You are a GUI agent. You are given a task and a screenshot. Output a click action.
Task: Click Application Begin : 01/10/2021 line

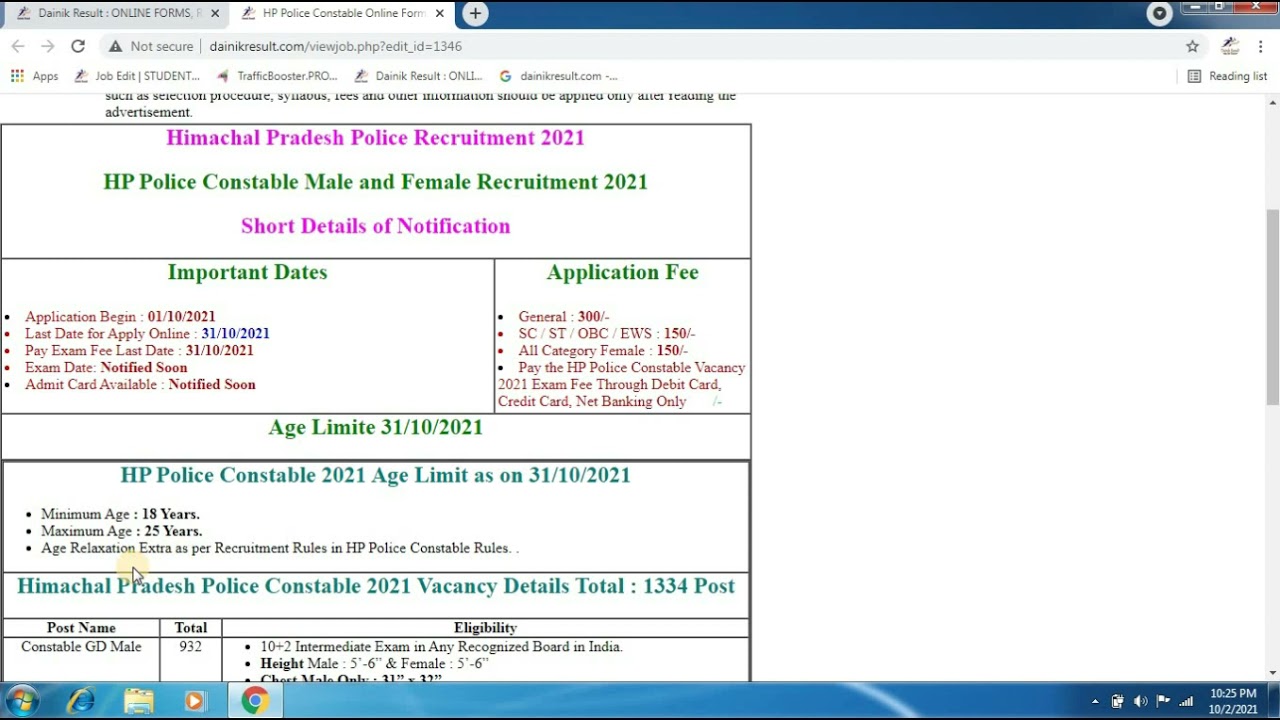coord(120,316)
